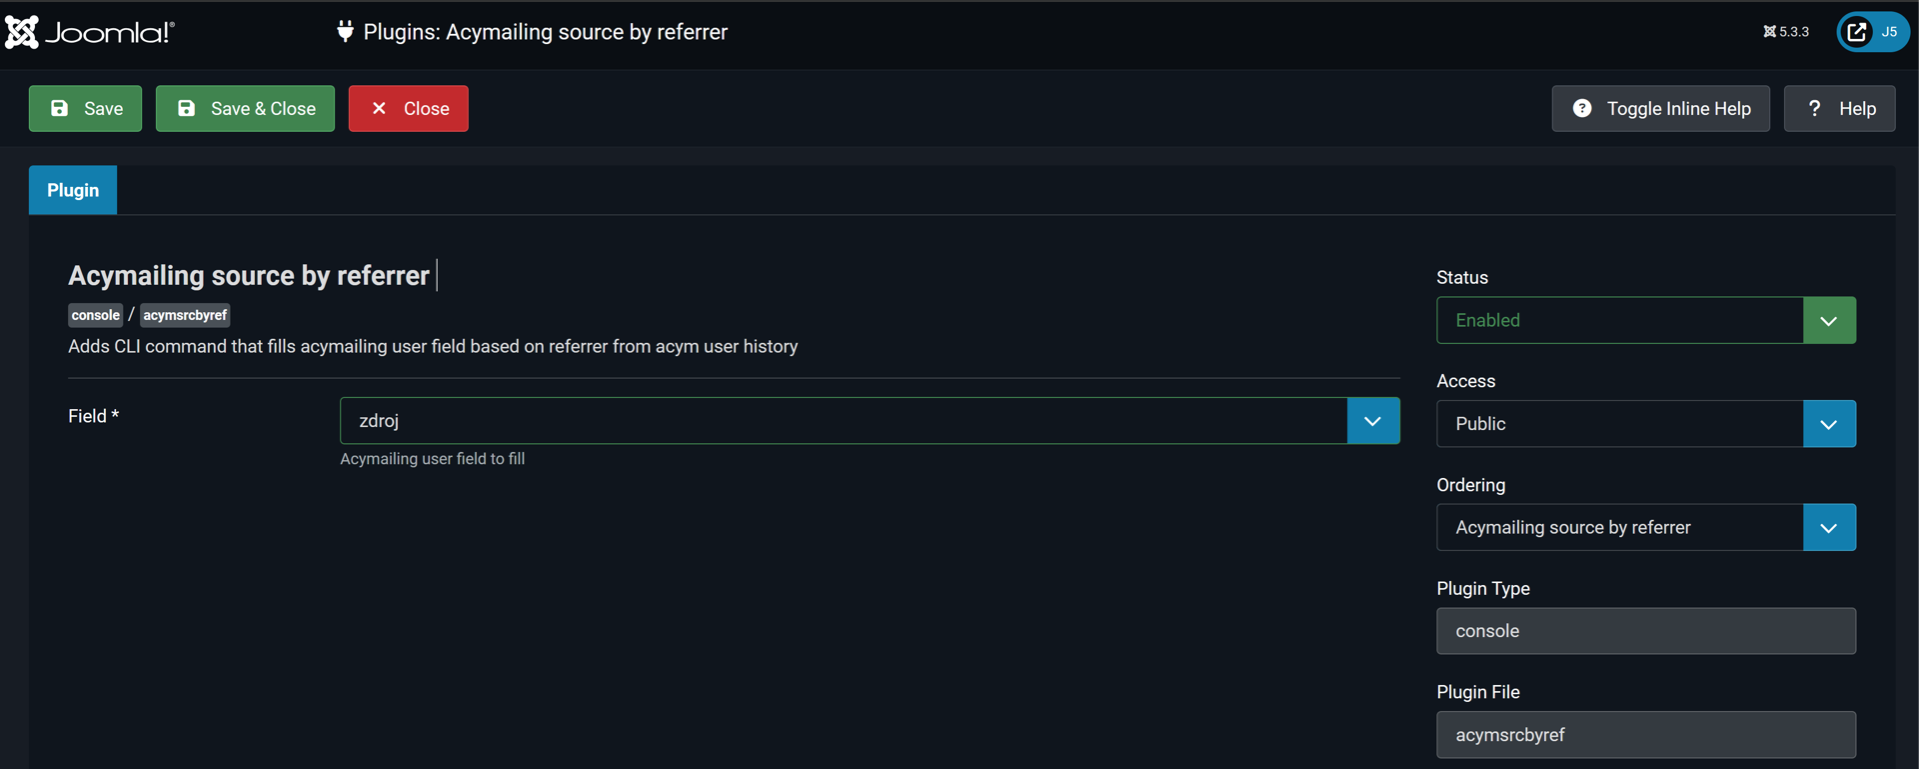Click the console badge label
Image resolution: width=1919 pixels, height=769 pixels.
(x=96, y=315)
